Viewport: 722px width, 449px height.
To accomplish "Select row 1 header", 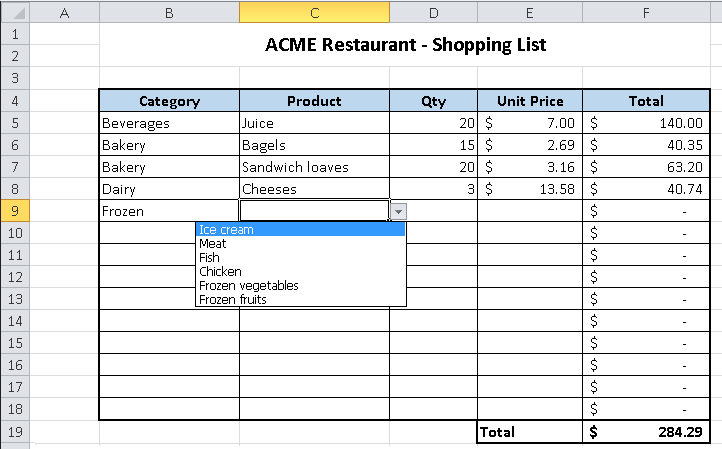I will click(15, 34).
